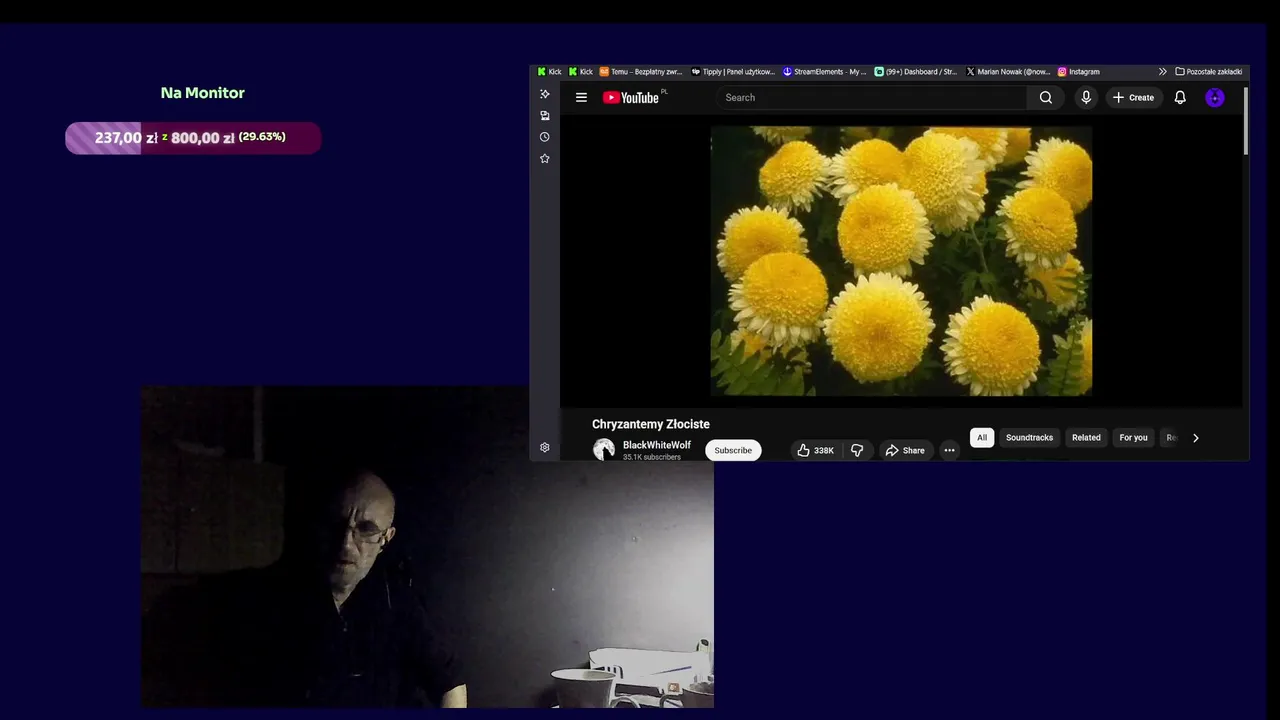This screenshot has width=1280, height=720.
Task: Open the account avatar menu
Action: click(1215, 97)
